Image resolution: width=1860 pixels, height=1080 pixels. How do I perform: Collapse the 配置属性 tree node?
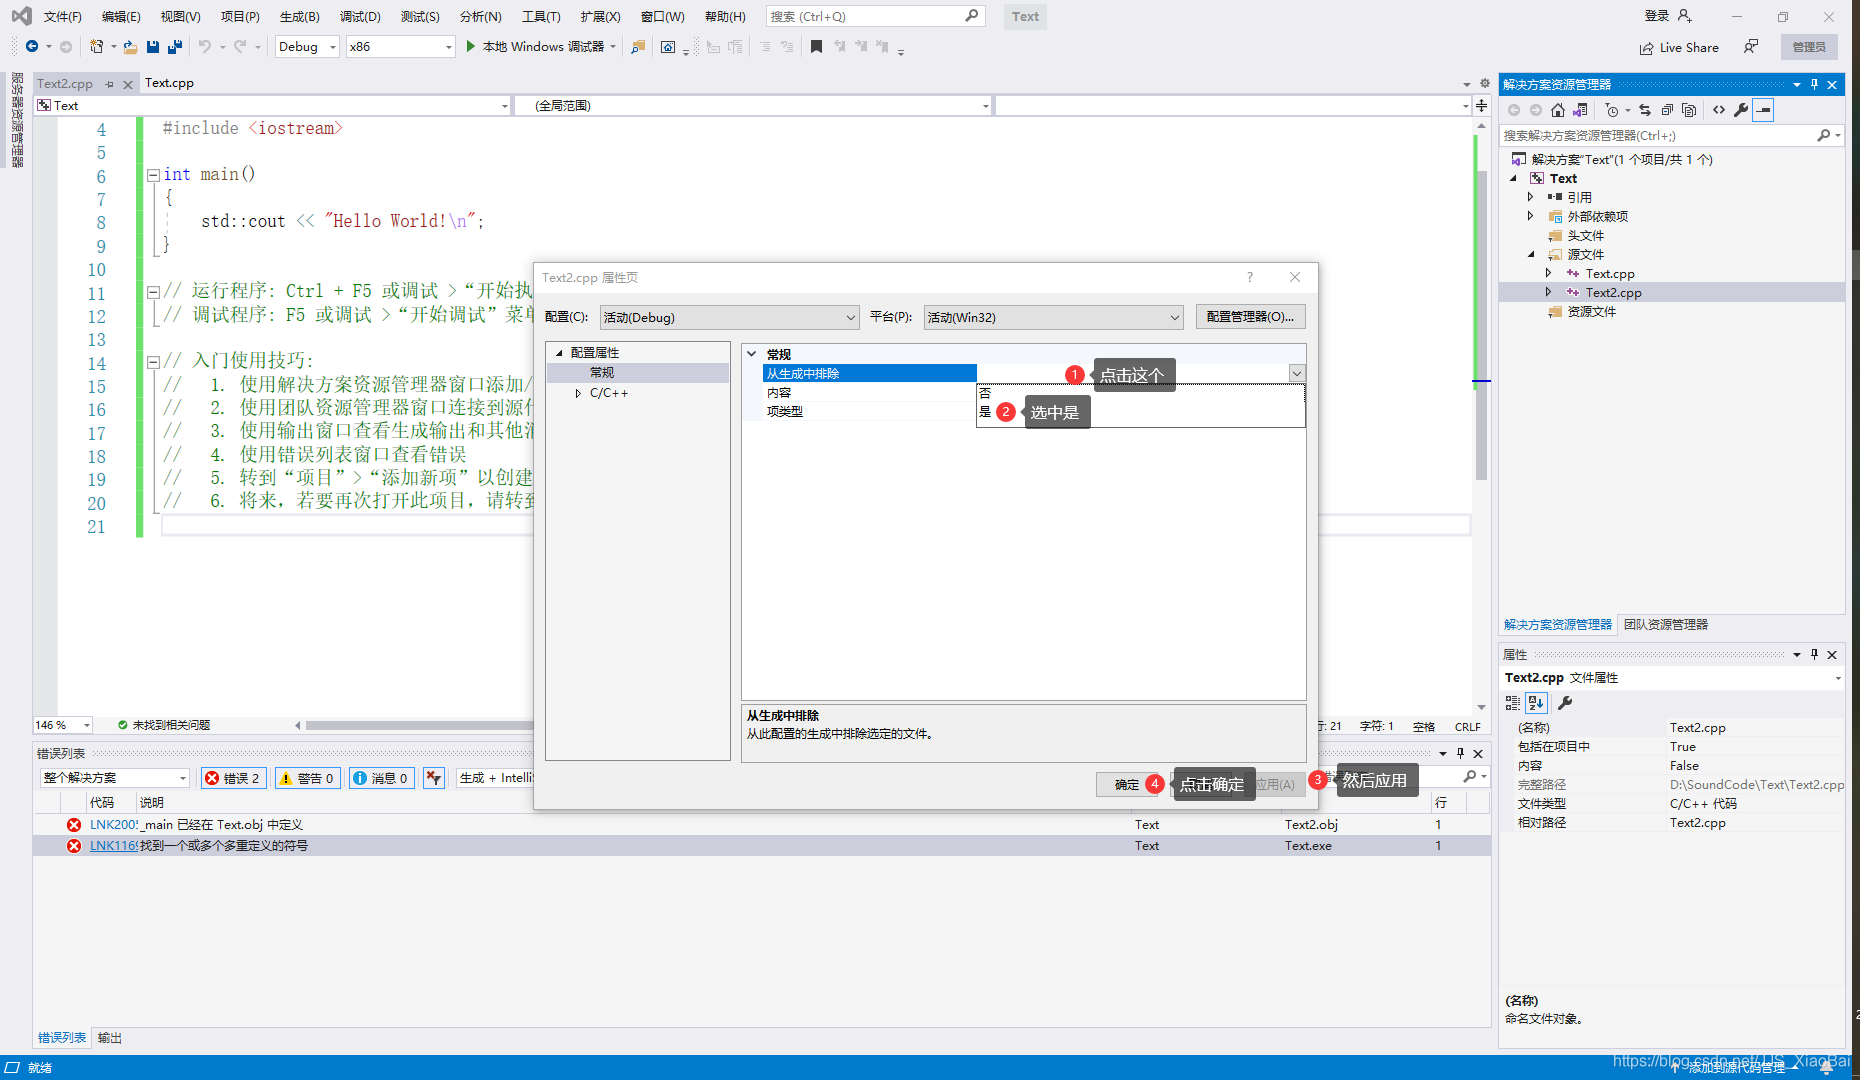(559, 353)
